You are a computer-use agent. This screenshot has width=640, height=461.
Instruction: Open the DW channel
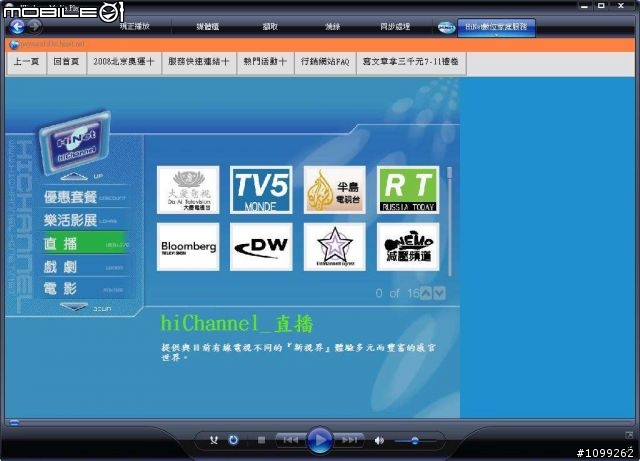tap(261, 247)
